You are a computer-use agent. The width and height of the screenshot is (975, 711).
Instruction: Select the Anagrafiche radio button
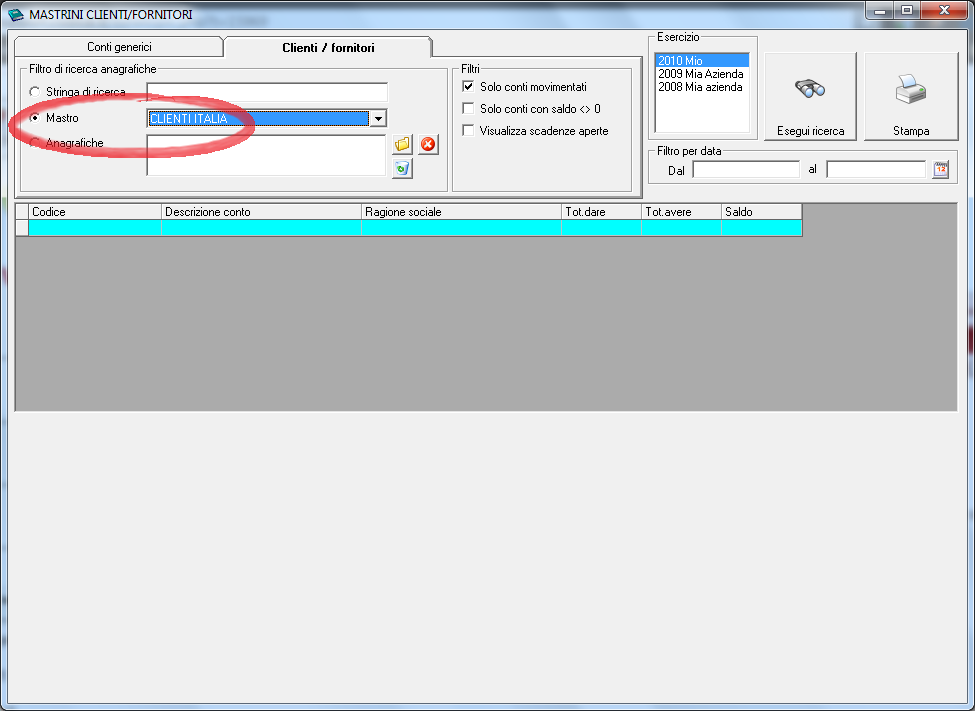(x=35, y=142)
